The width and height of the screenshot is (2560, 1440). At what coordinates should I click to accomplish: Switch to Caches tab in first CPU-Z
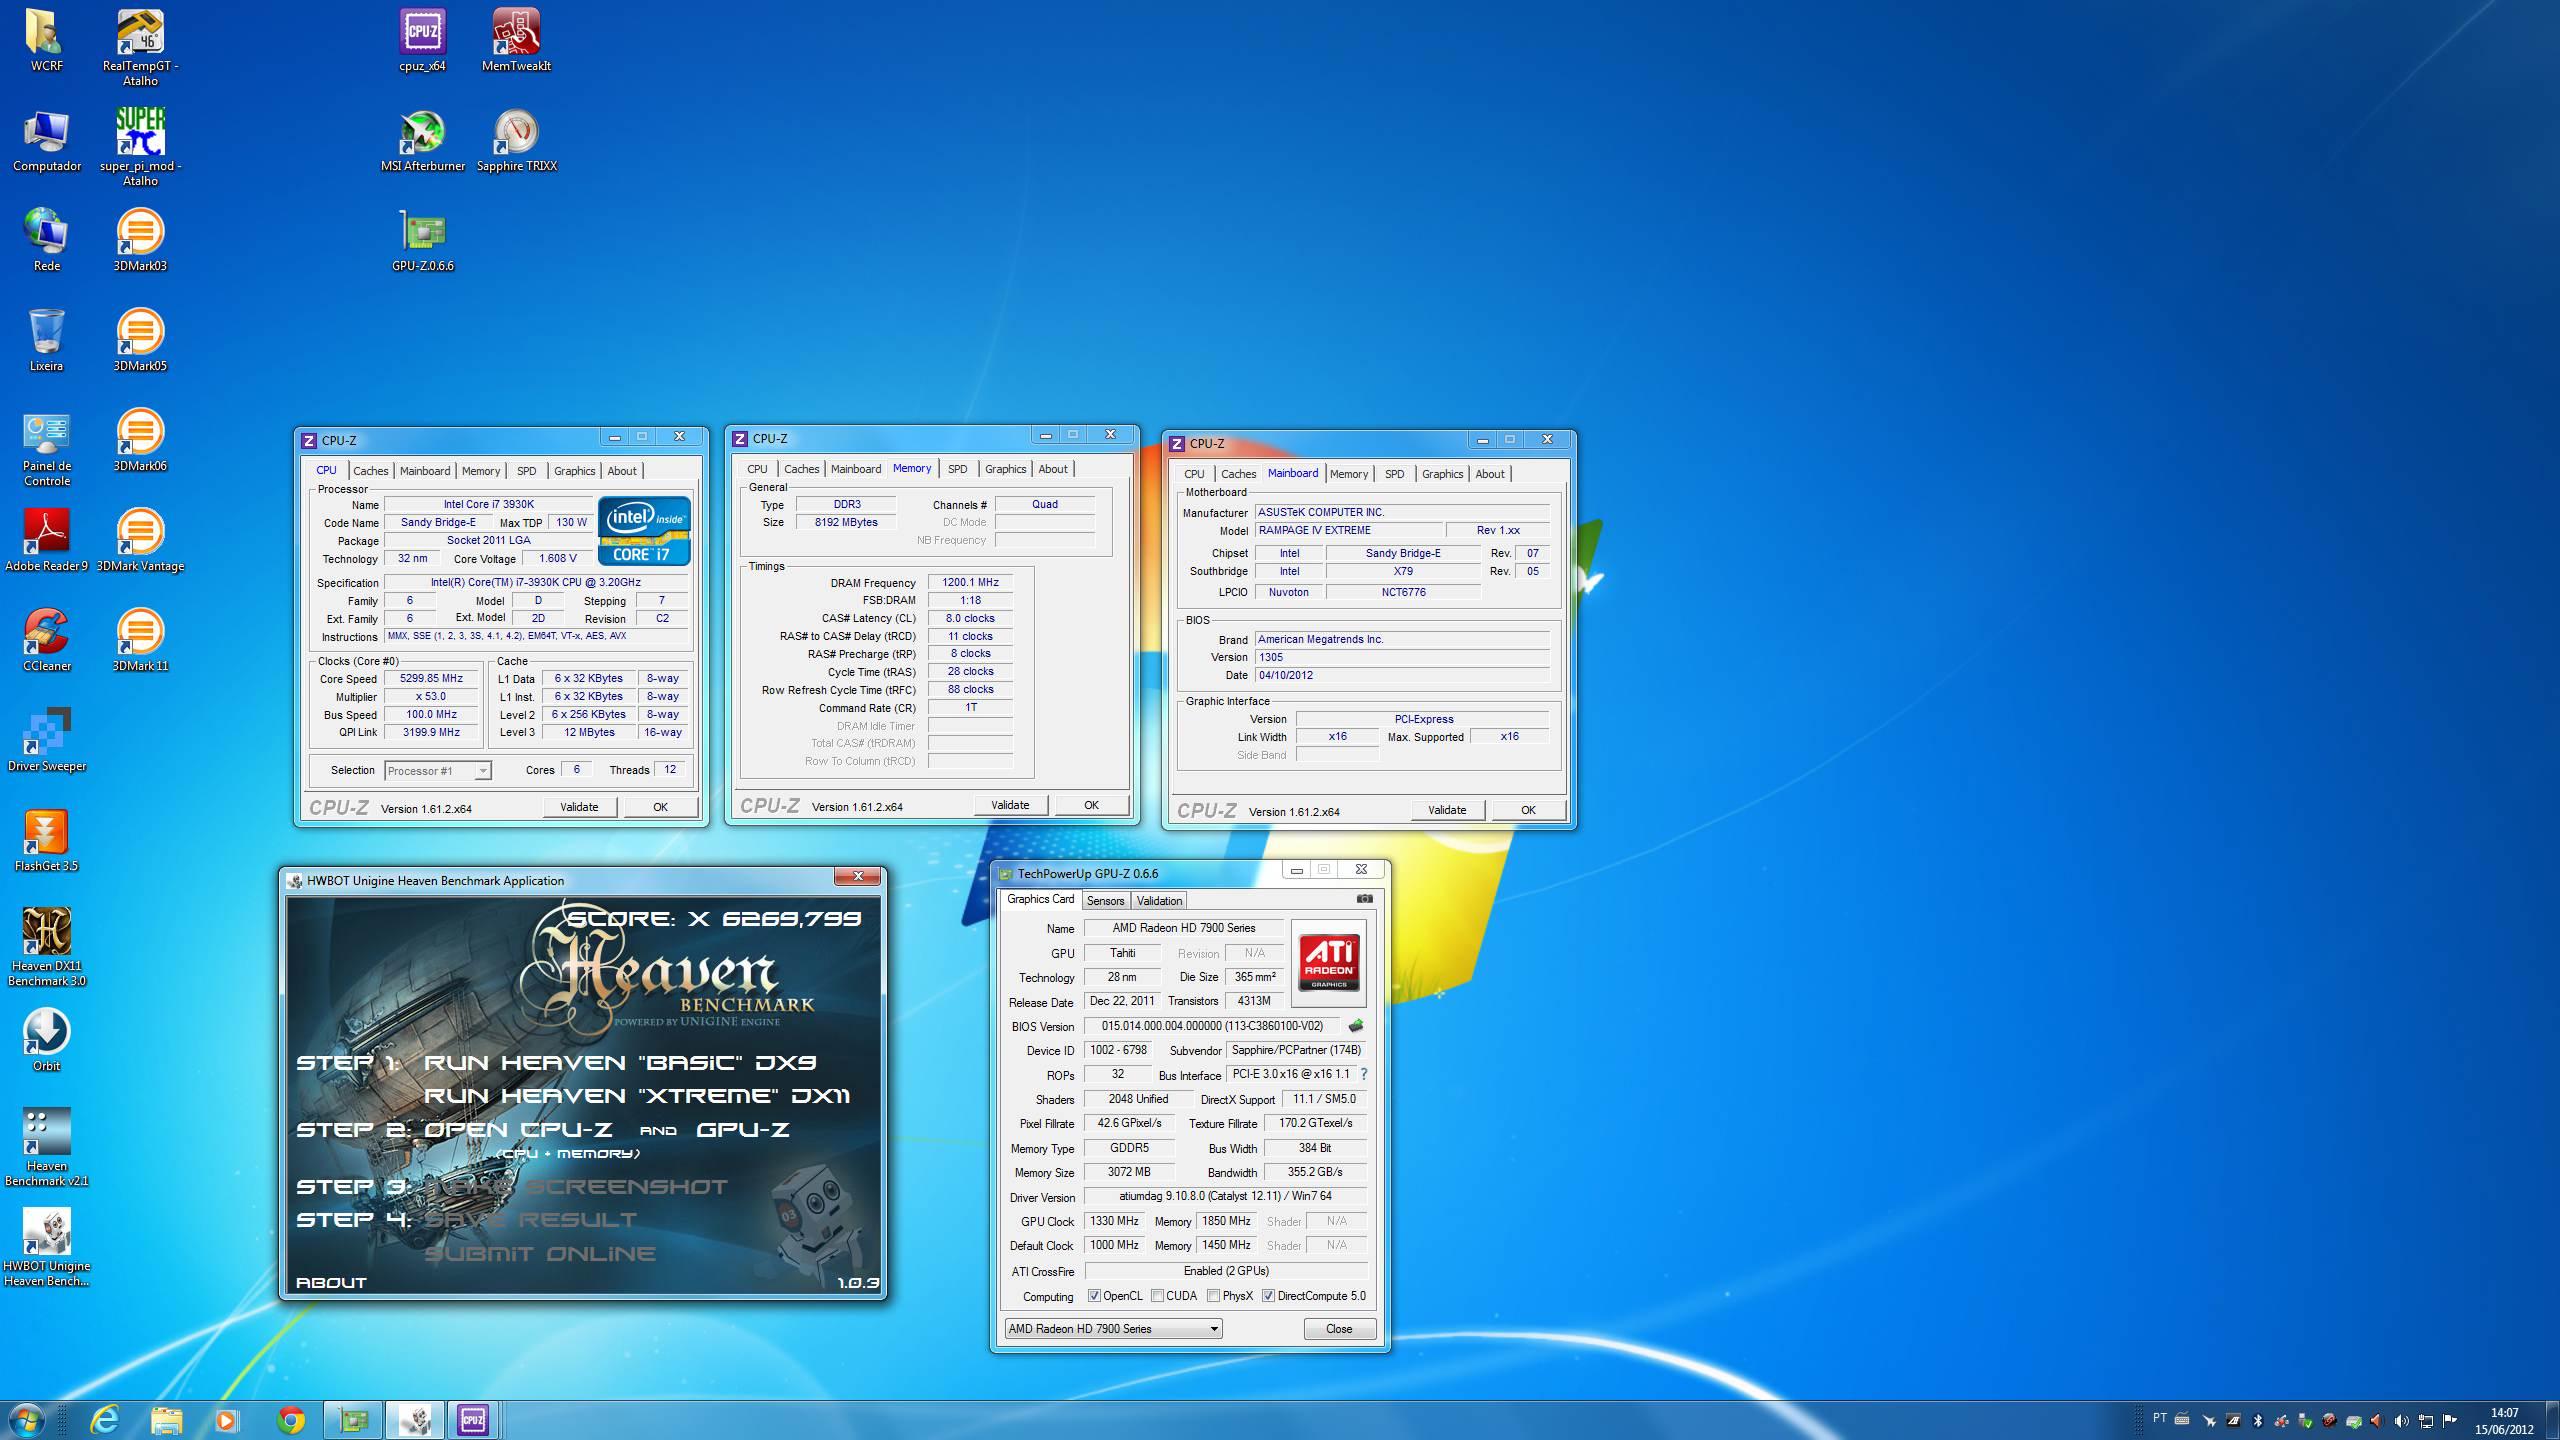[x=370, y=471]
